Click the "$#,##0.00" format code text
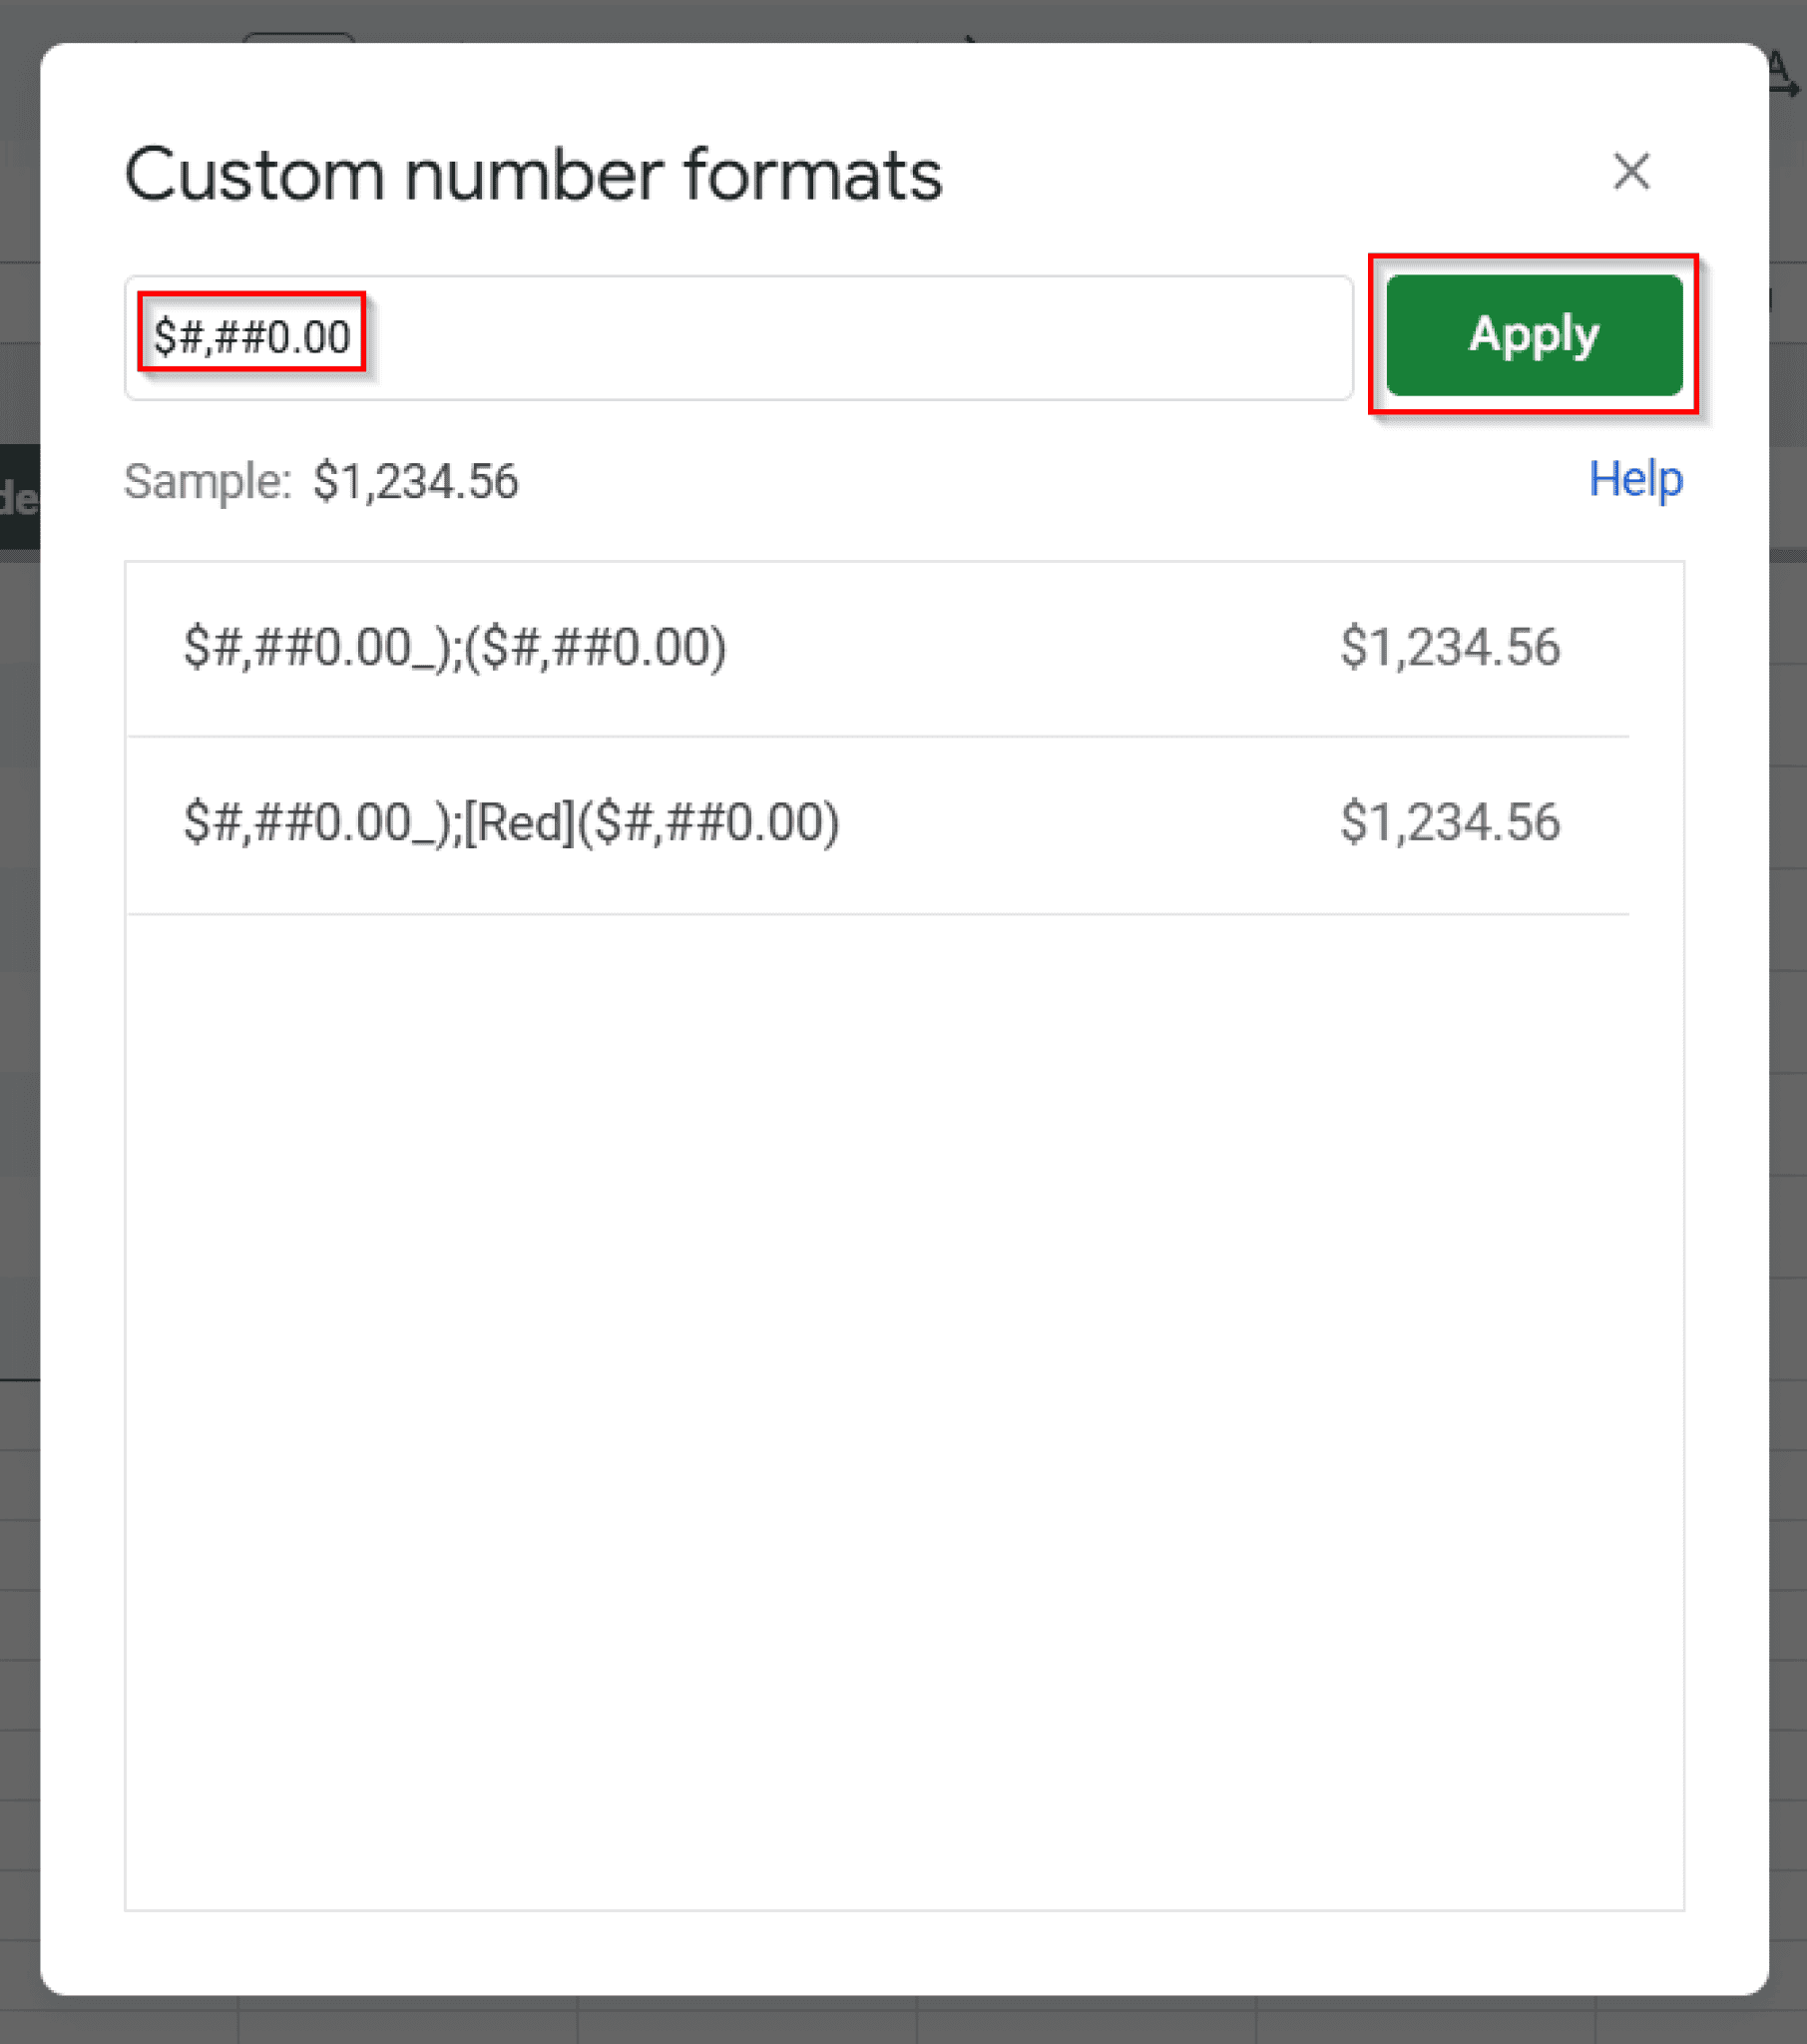 pos(252,337)
